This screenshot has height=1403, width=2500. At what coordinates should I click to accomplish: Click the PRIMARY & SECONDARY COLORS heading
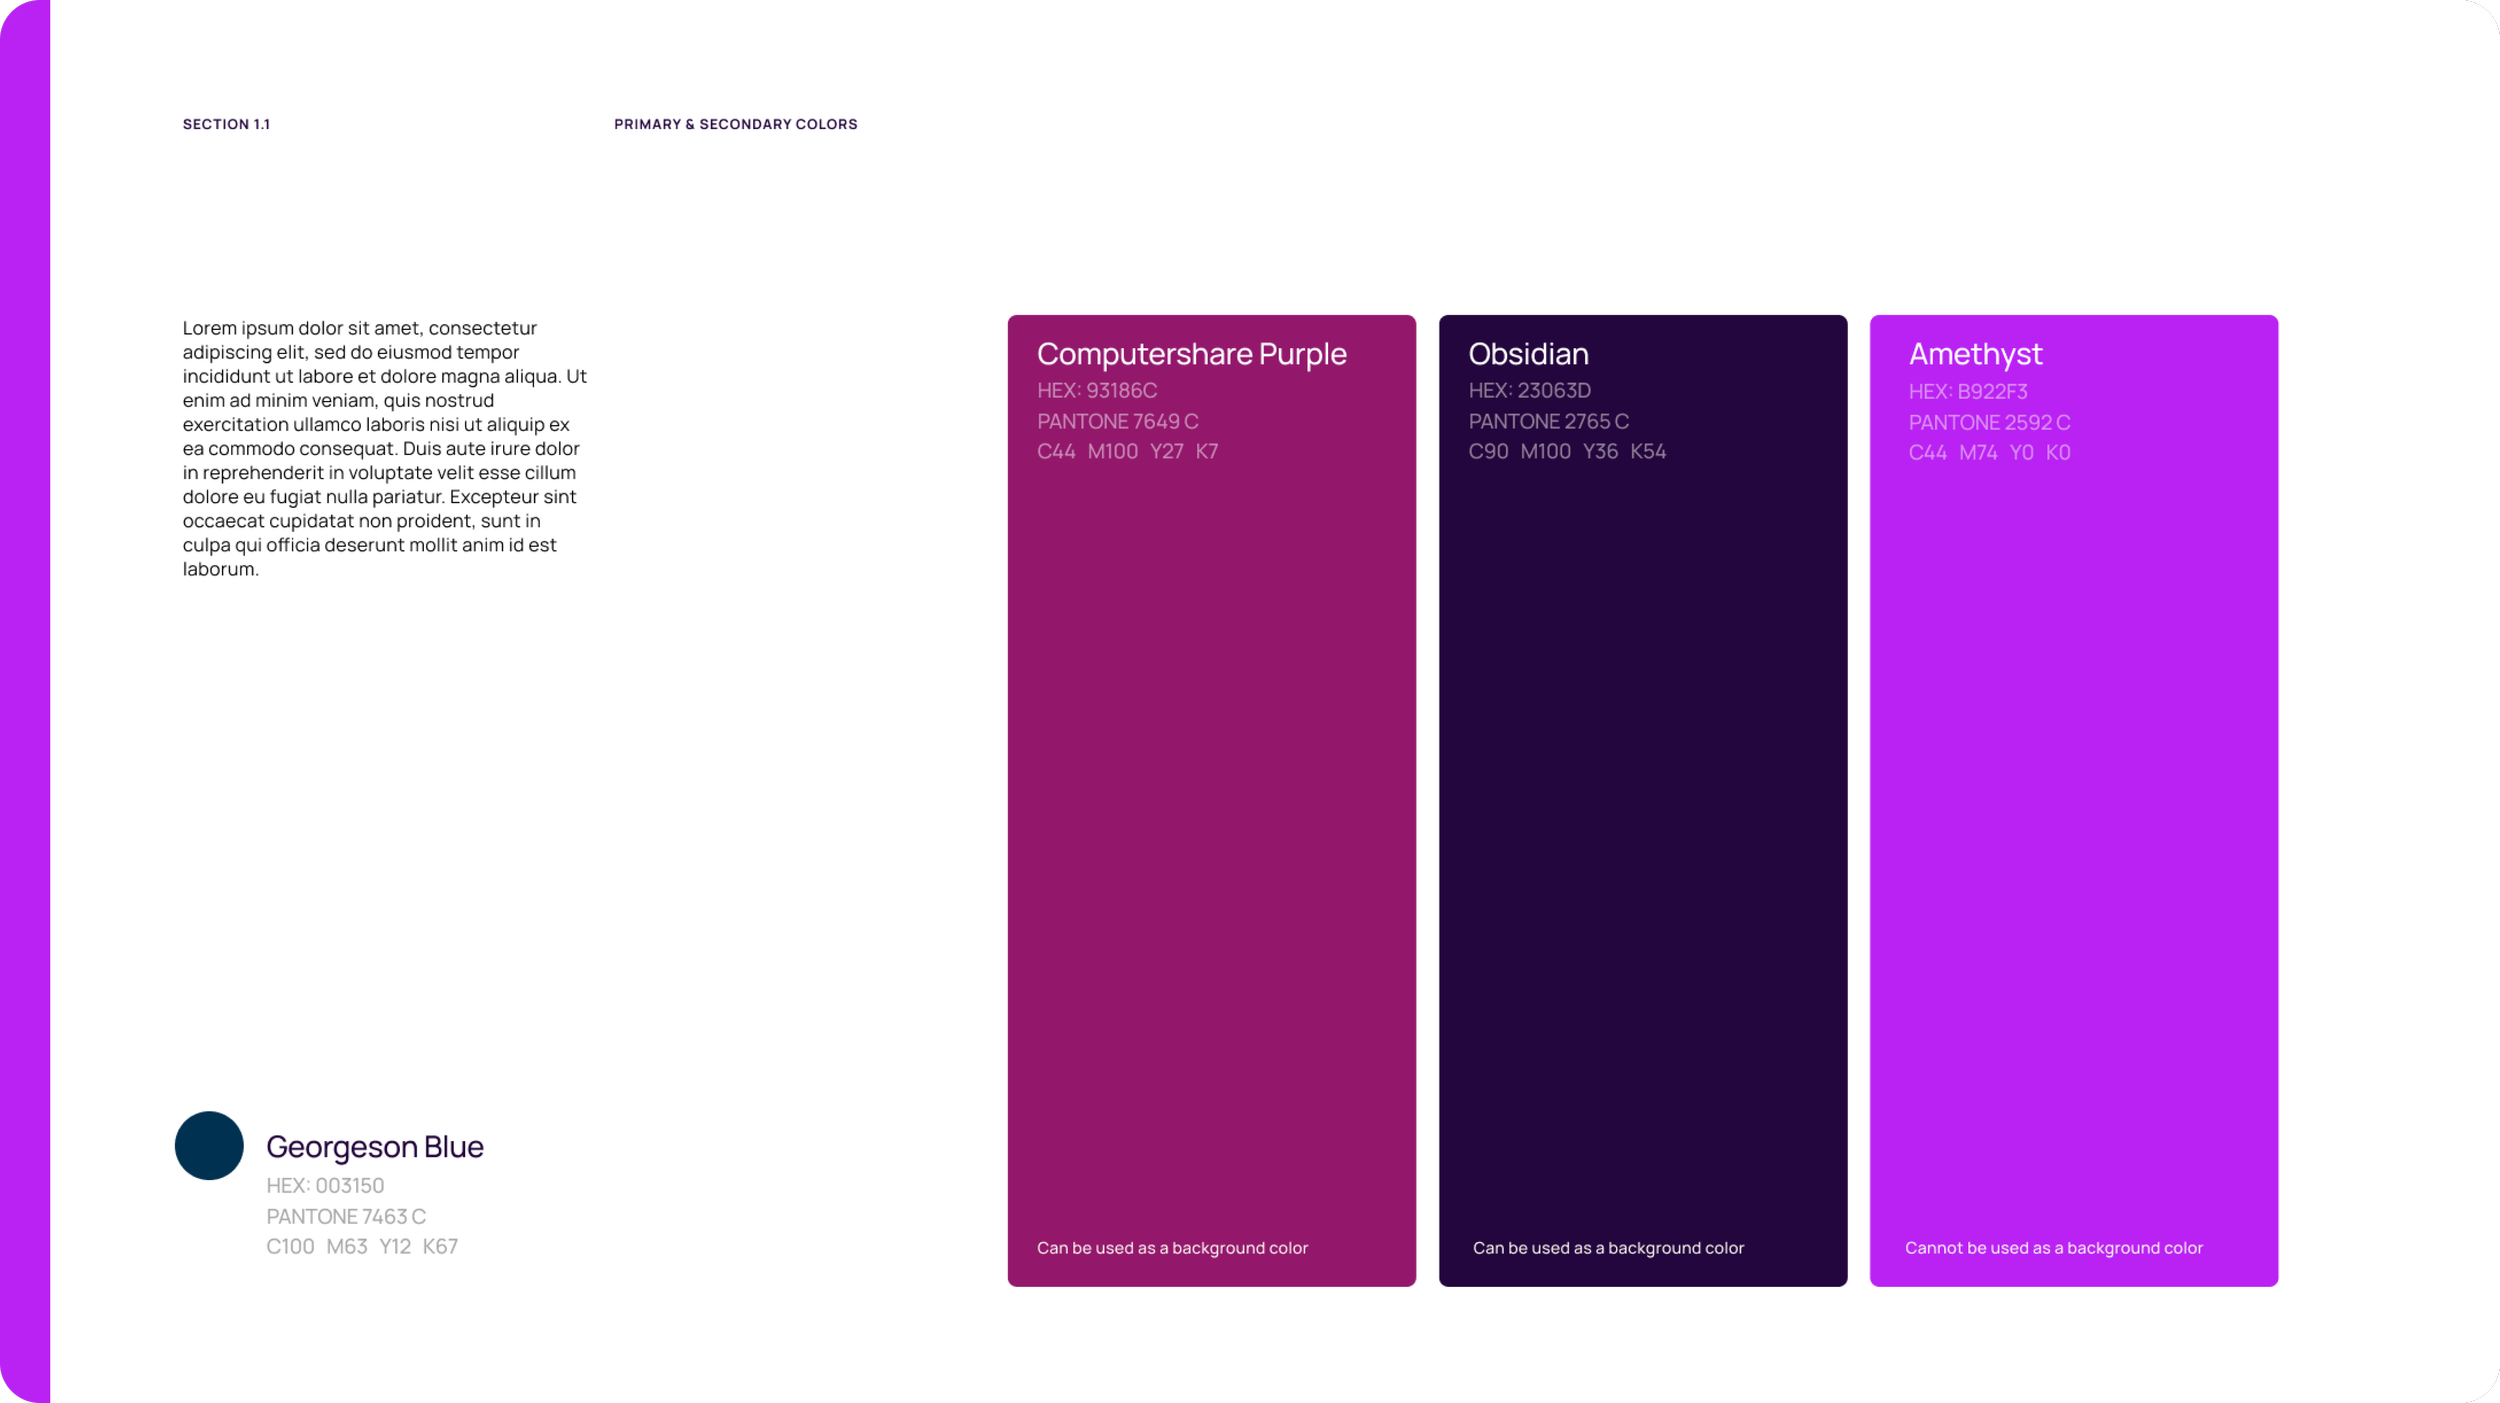[735, 124]
